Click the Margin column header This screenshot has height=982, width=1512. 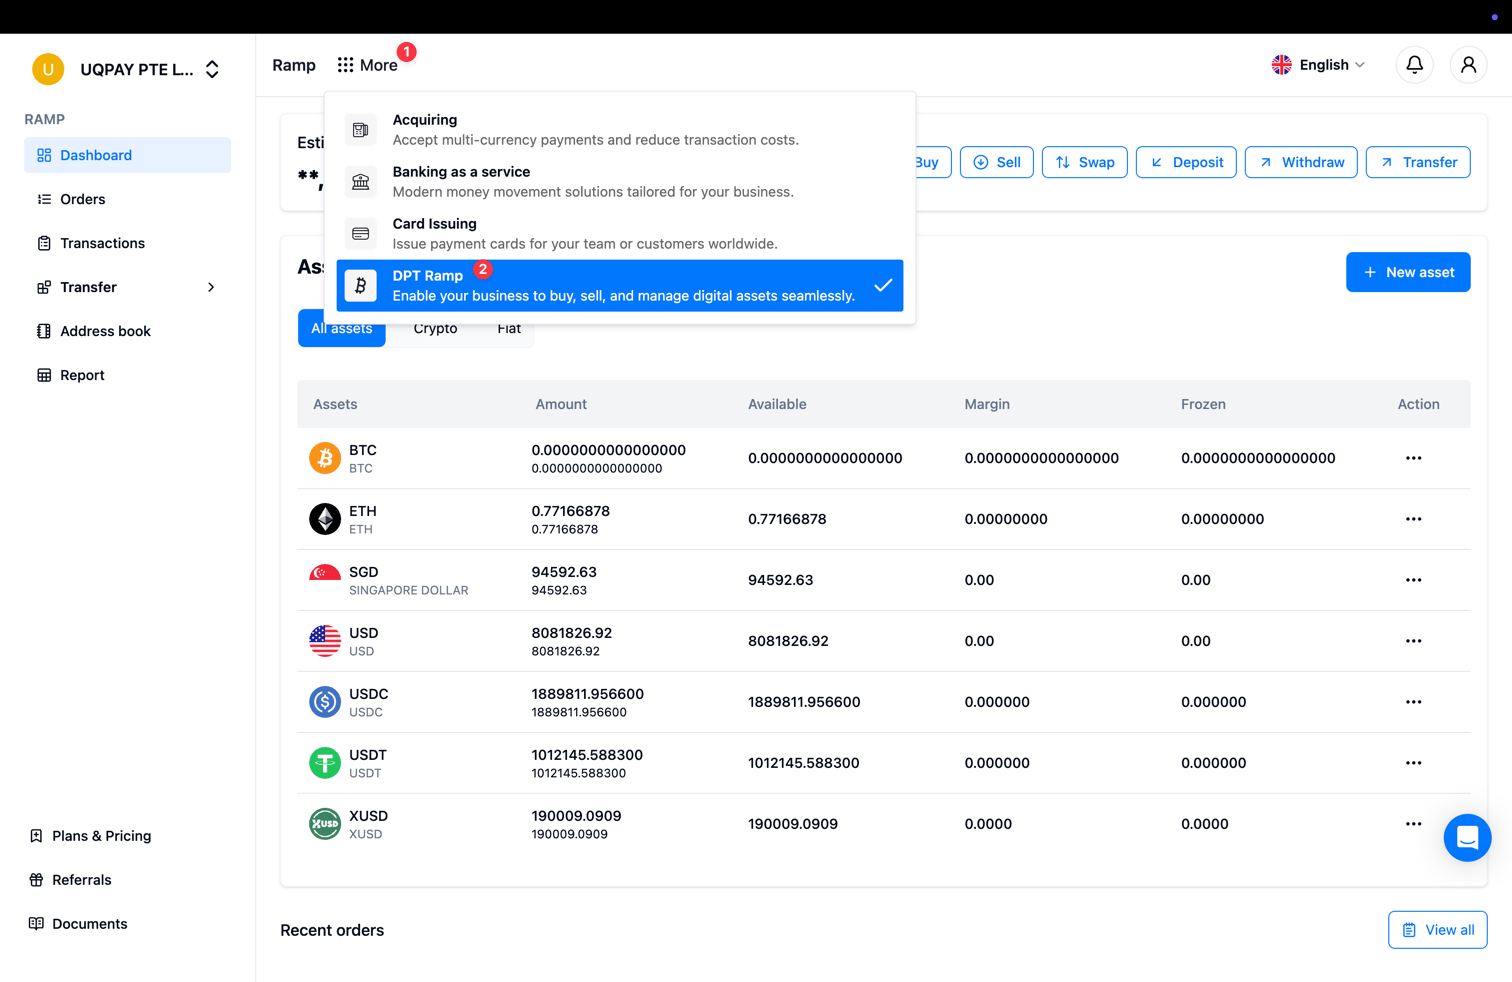[987, 404]
